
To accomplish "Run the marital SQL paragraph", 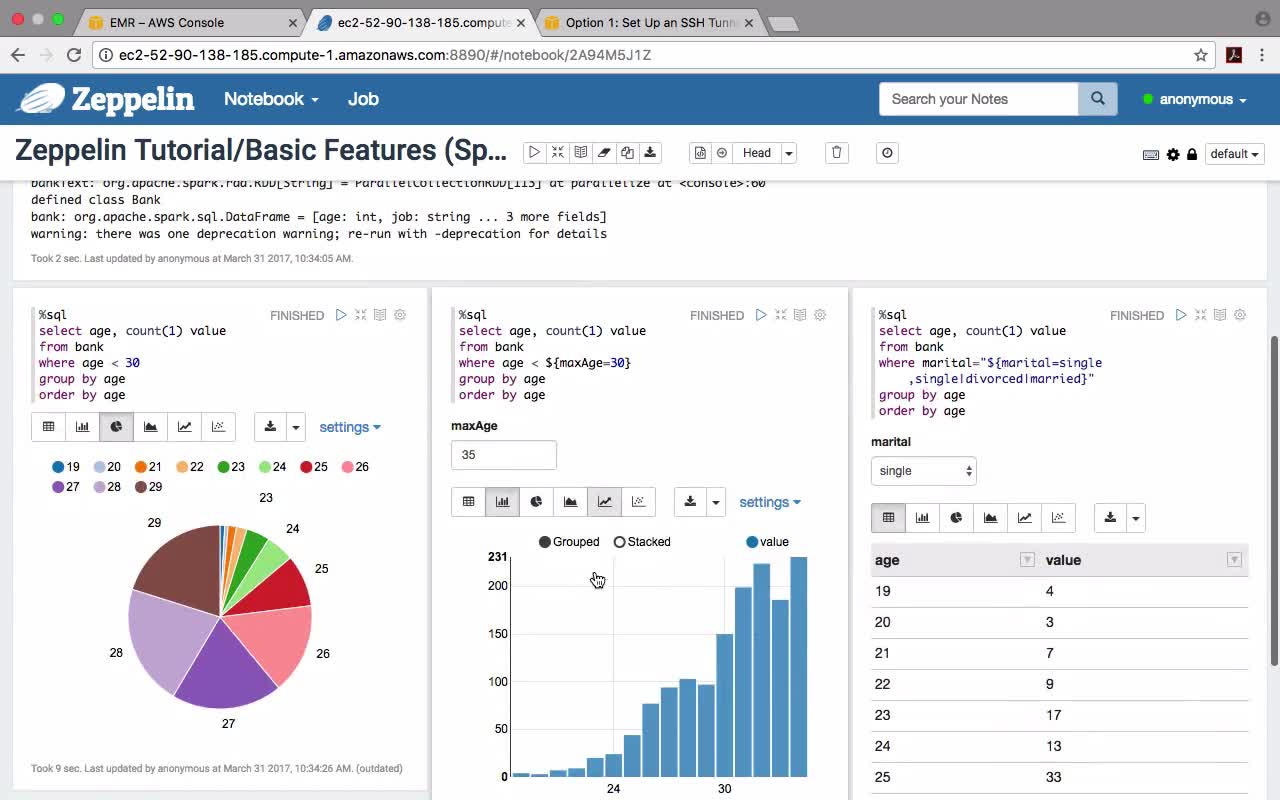I will coord(1181,315).
